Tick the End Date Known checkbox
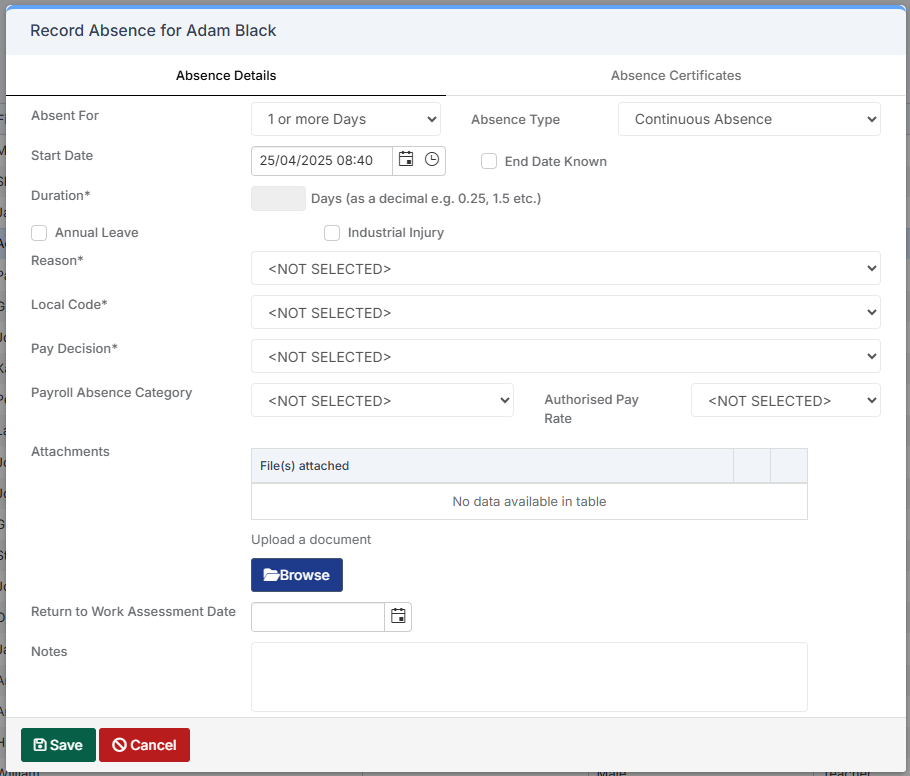910x776 pixels. click(489, 161)
